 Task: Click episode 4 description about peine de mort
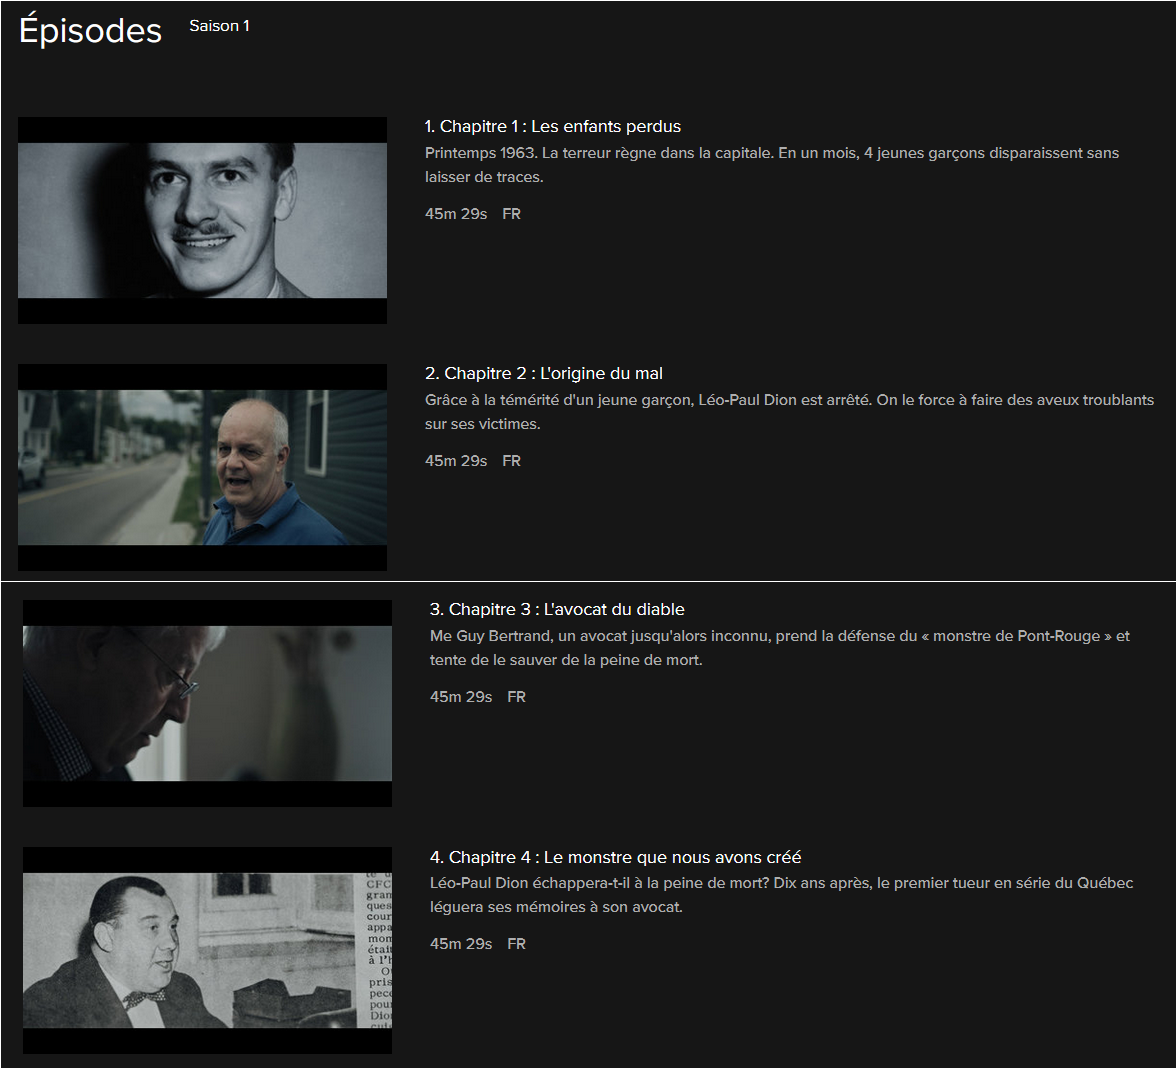click(x=781, y=895)
